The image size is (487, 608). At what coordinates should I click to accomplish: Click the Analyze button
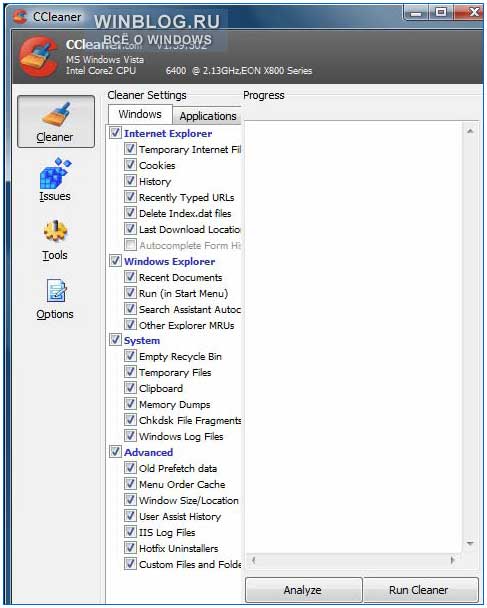point(303,590)
